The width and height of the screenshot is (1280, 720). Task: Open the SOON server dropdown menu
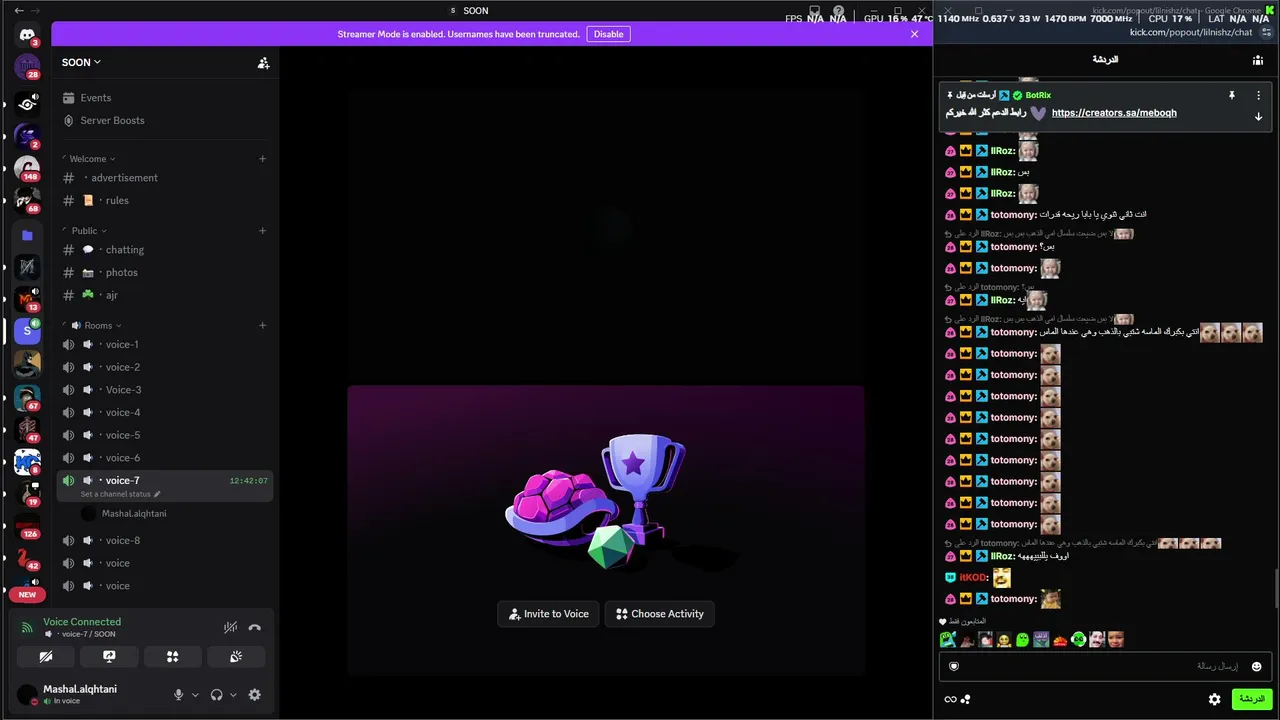pos(81,62)
